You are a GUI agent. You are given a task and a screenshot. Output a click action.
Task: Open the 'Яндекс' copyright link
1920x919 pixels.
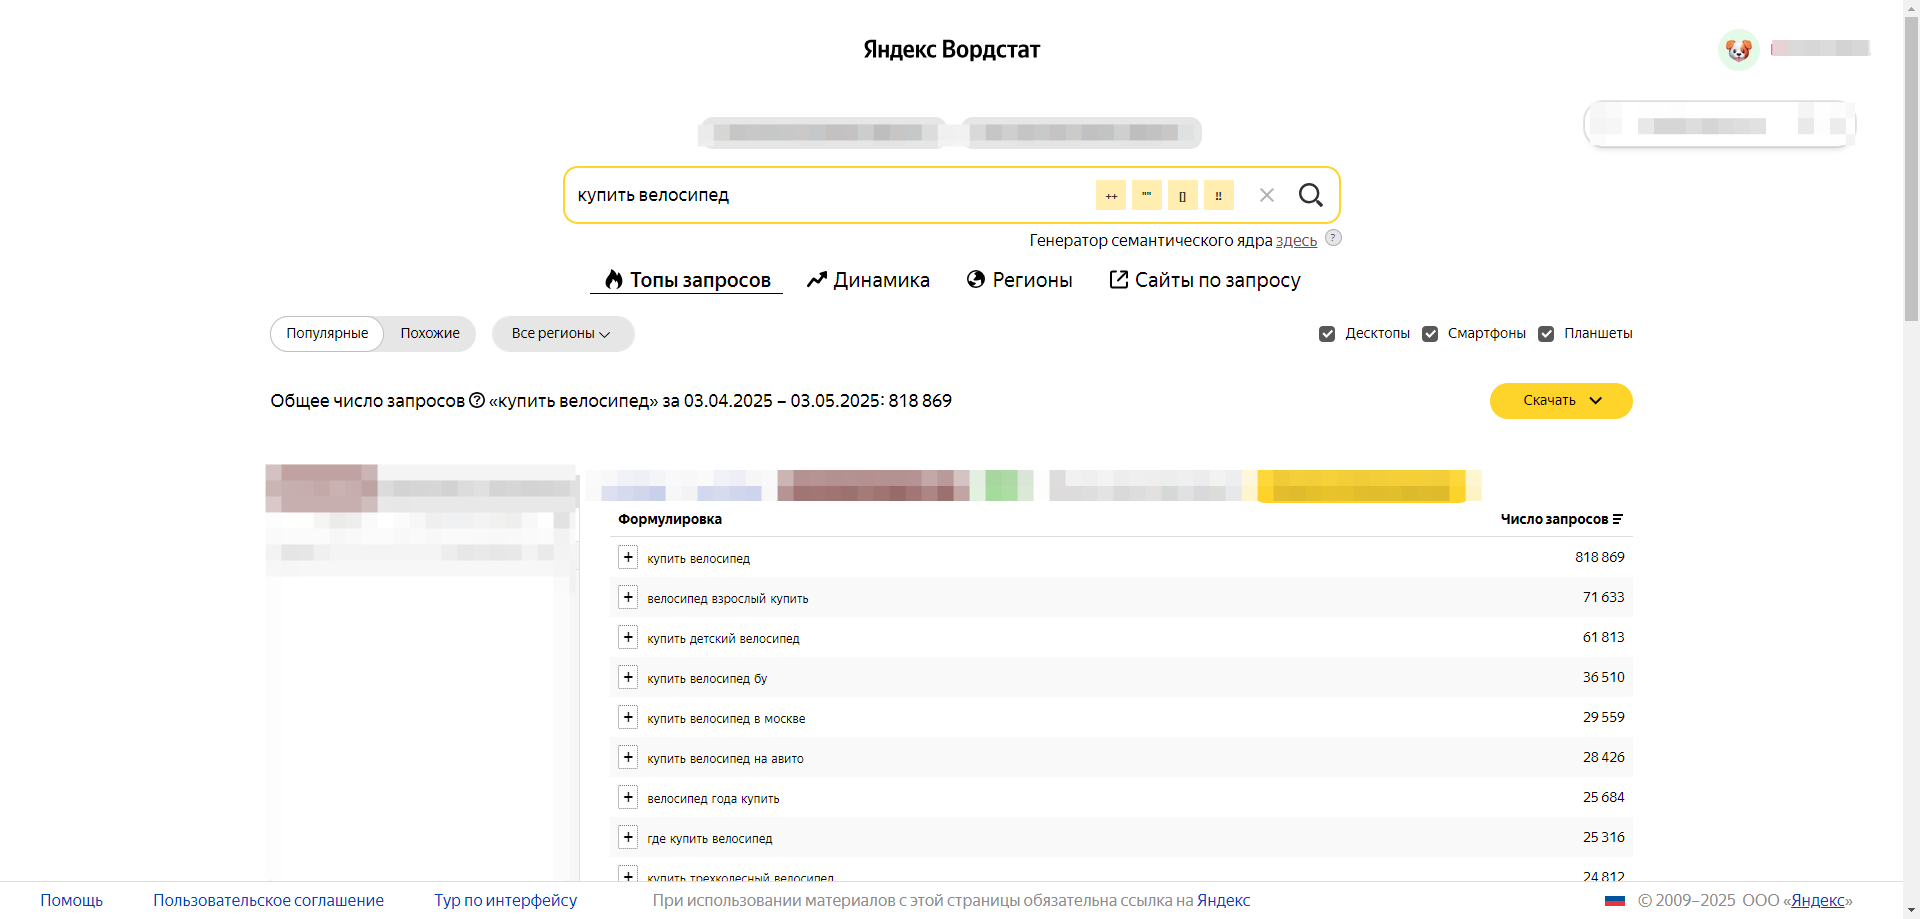coord(1817,901)
